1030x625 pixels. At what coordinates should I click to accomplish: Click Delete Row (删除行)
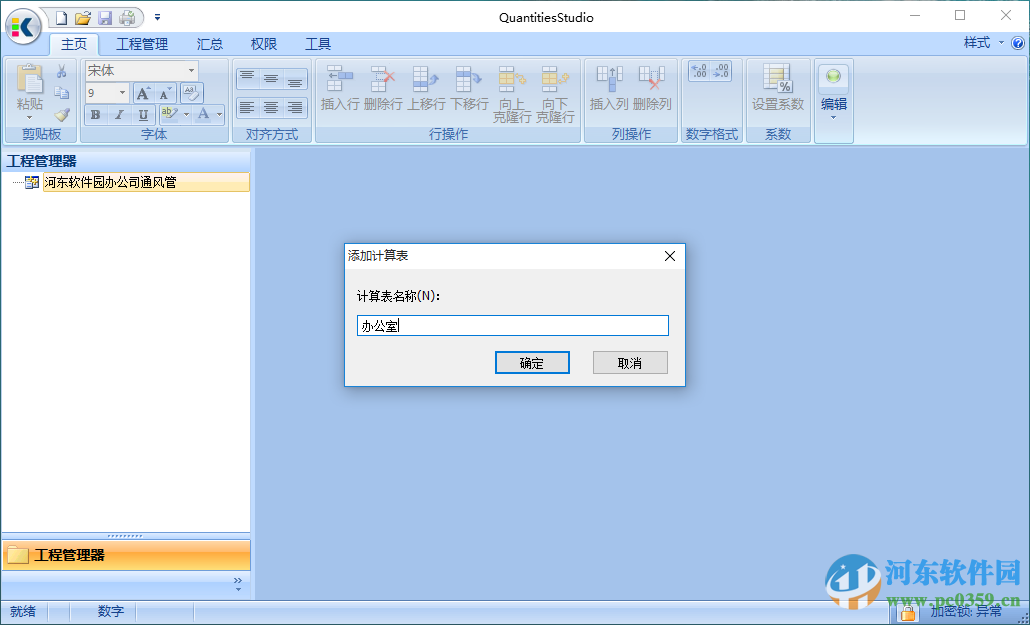[382, 88]
